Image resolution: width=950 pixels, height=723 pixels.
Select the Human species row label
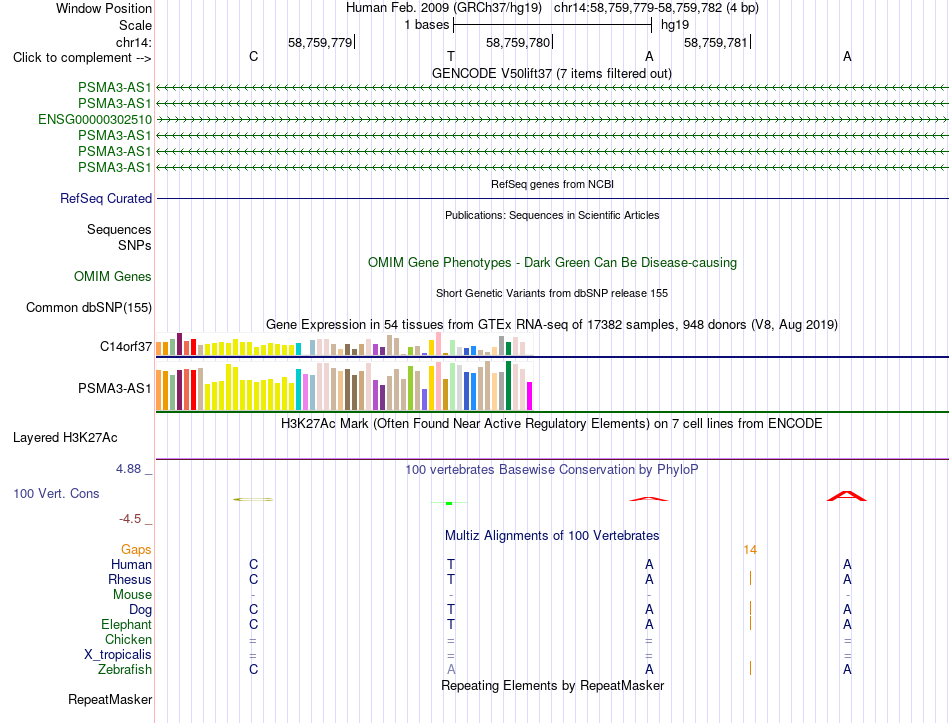tap(131, 564)
